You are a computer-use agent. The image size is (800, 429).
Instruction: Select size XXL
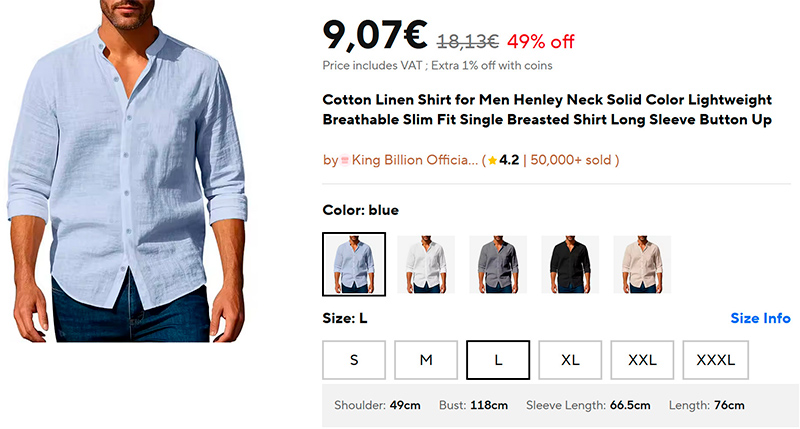pos(642,360)
